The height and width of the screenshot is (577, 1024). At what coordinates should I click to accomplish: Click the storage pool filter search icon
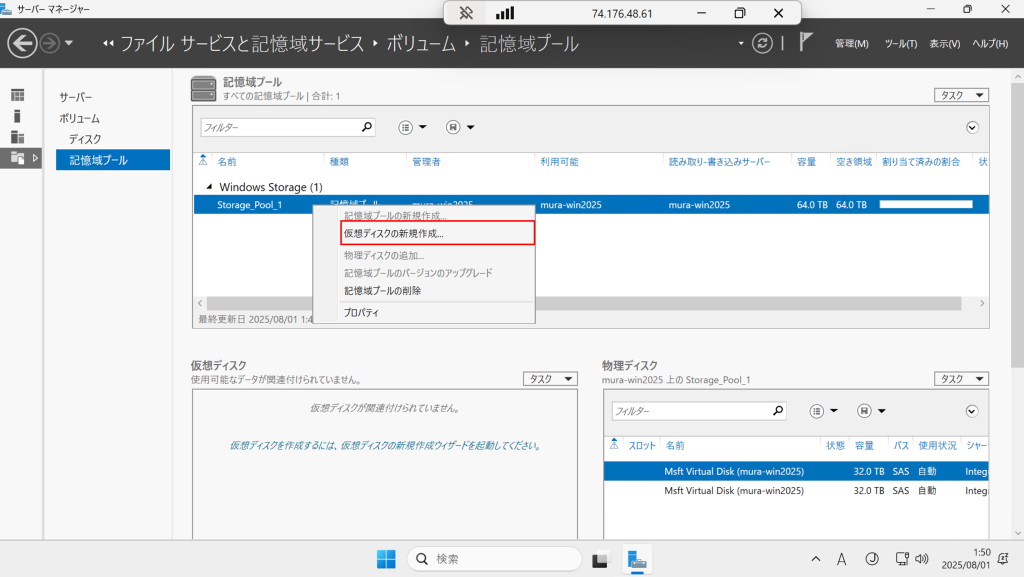[x=367, y=127]
